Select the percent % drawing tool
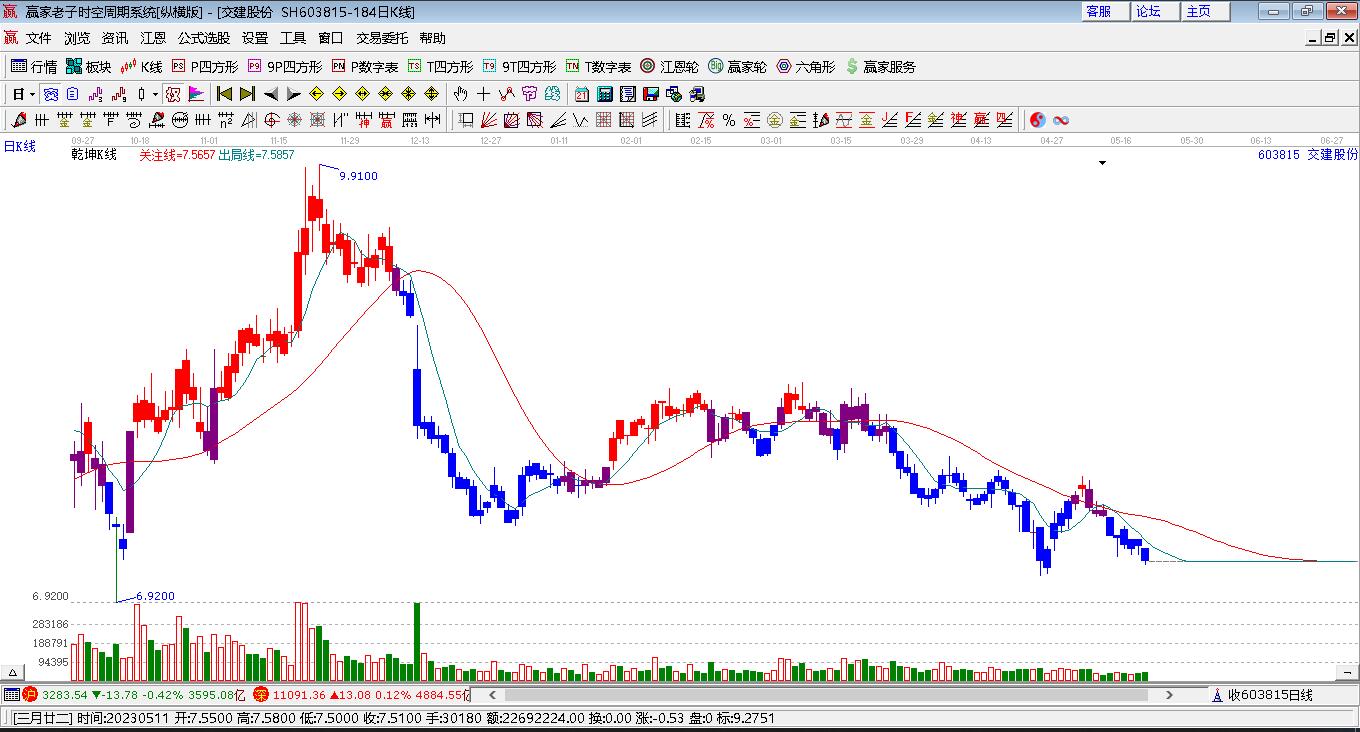The image size is (1360, 732). [x=729, y=120]
